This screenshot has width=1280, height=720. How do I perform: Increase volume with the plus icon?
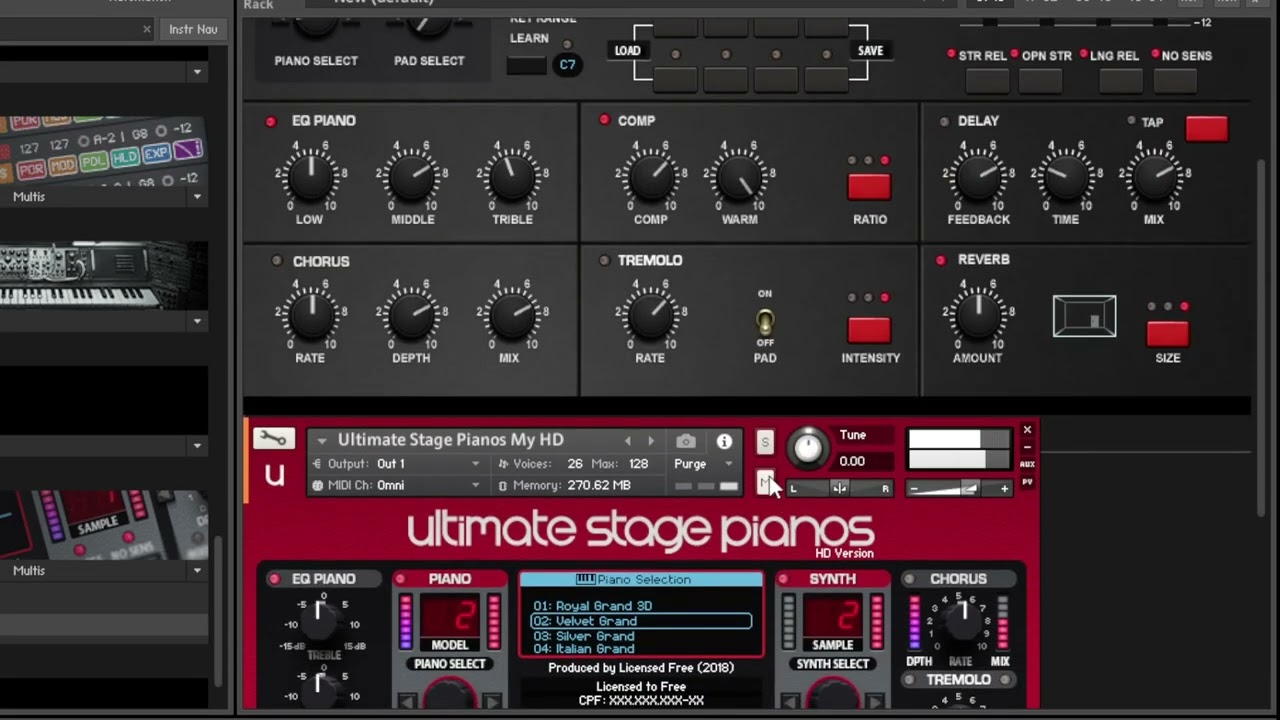coord(1004,489)
